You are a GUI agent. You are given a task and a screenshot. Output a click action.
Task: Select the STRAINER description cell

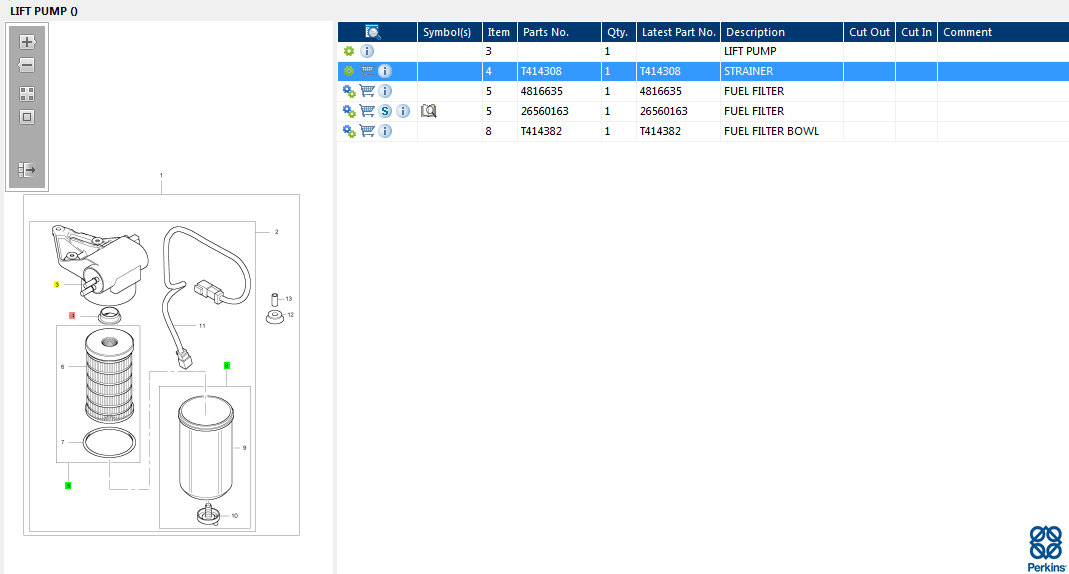point(782,71)
